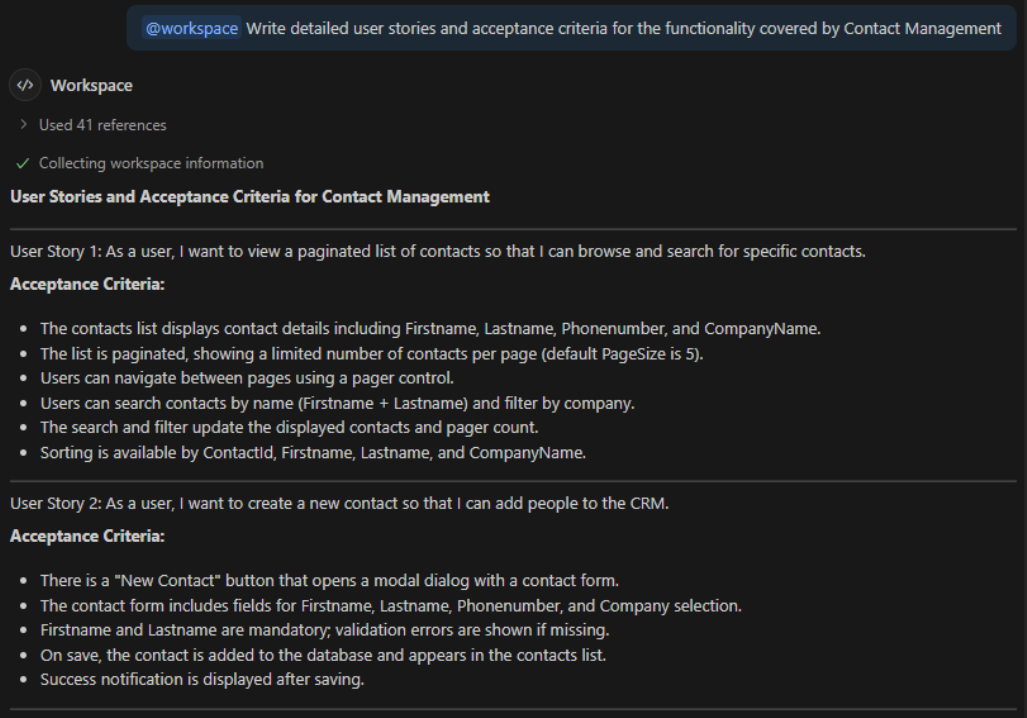Select the Collecting workspace information status text
1027x718 pixels.
(151, 163)
